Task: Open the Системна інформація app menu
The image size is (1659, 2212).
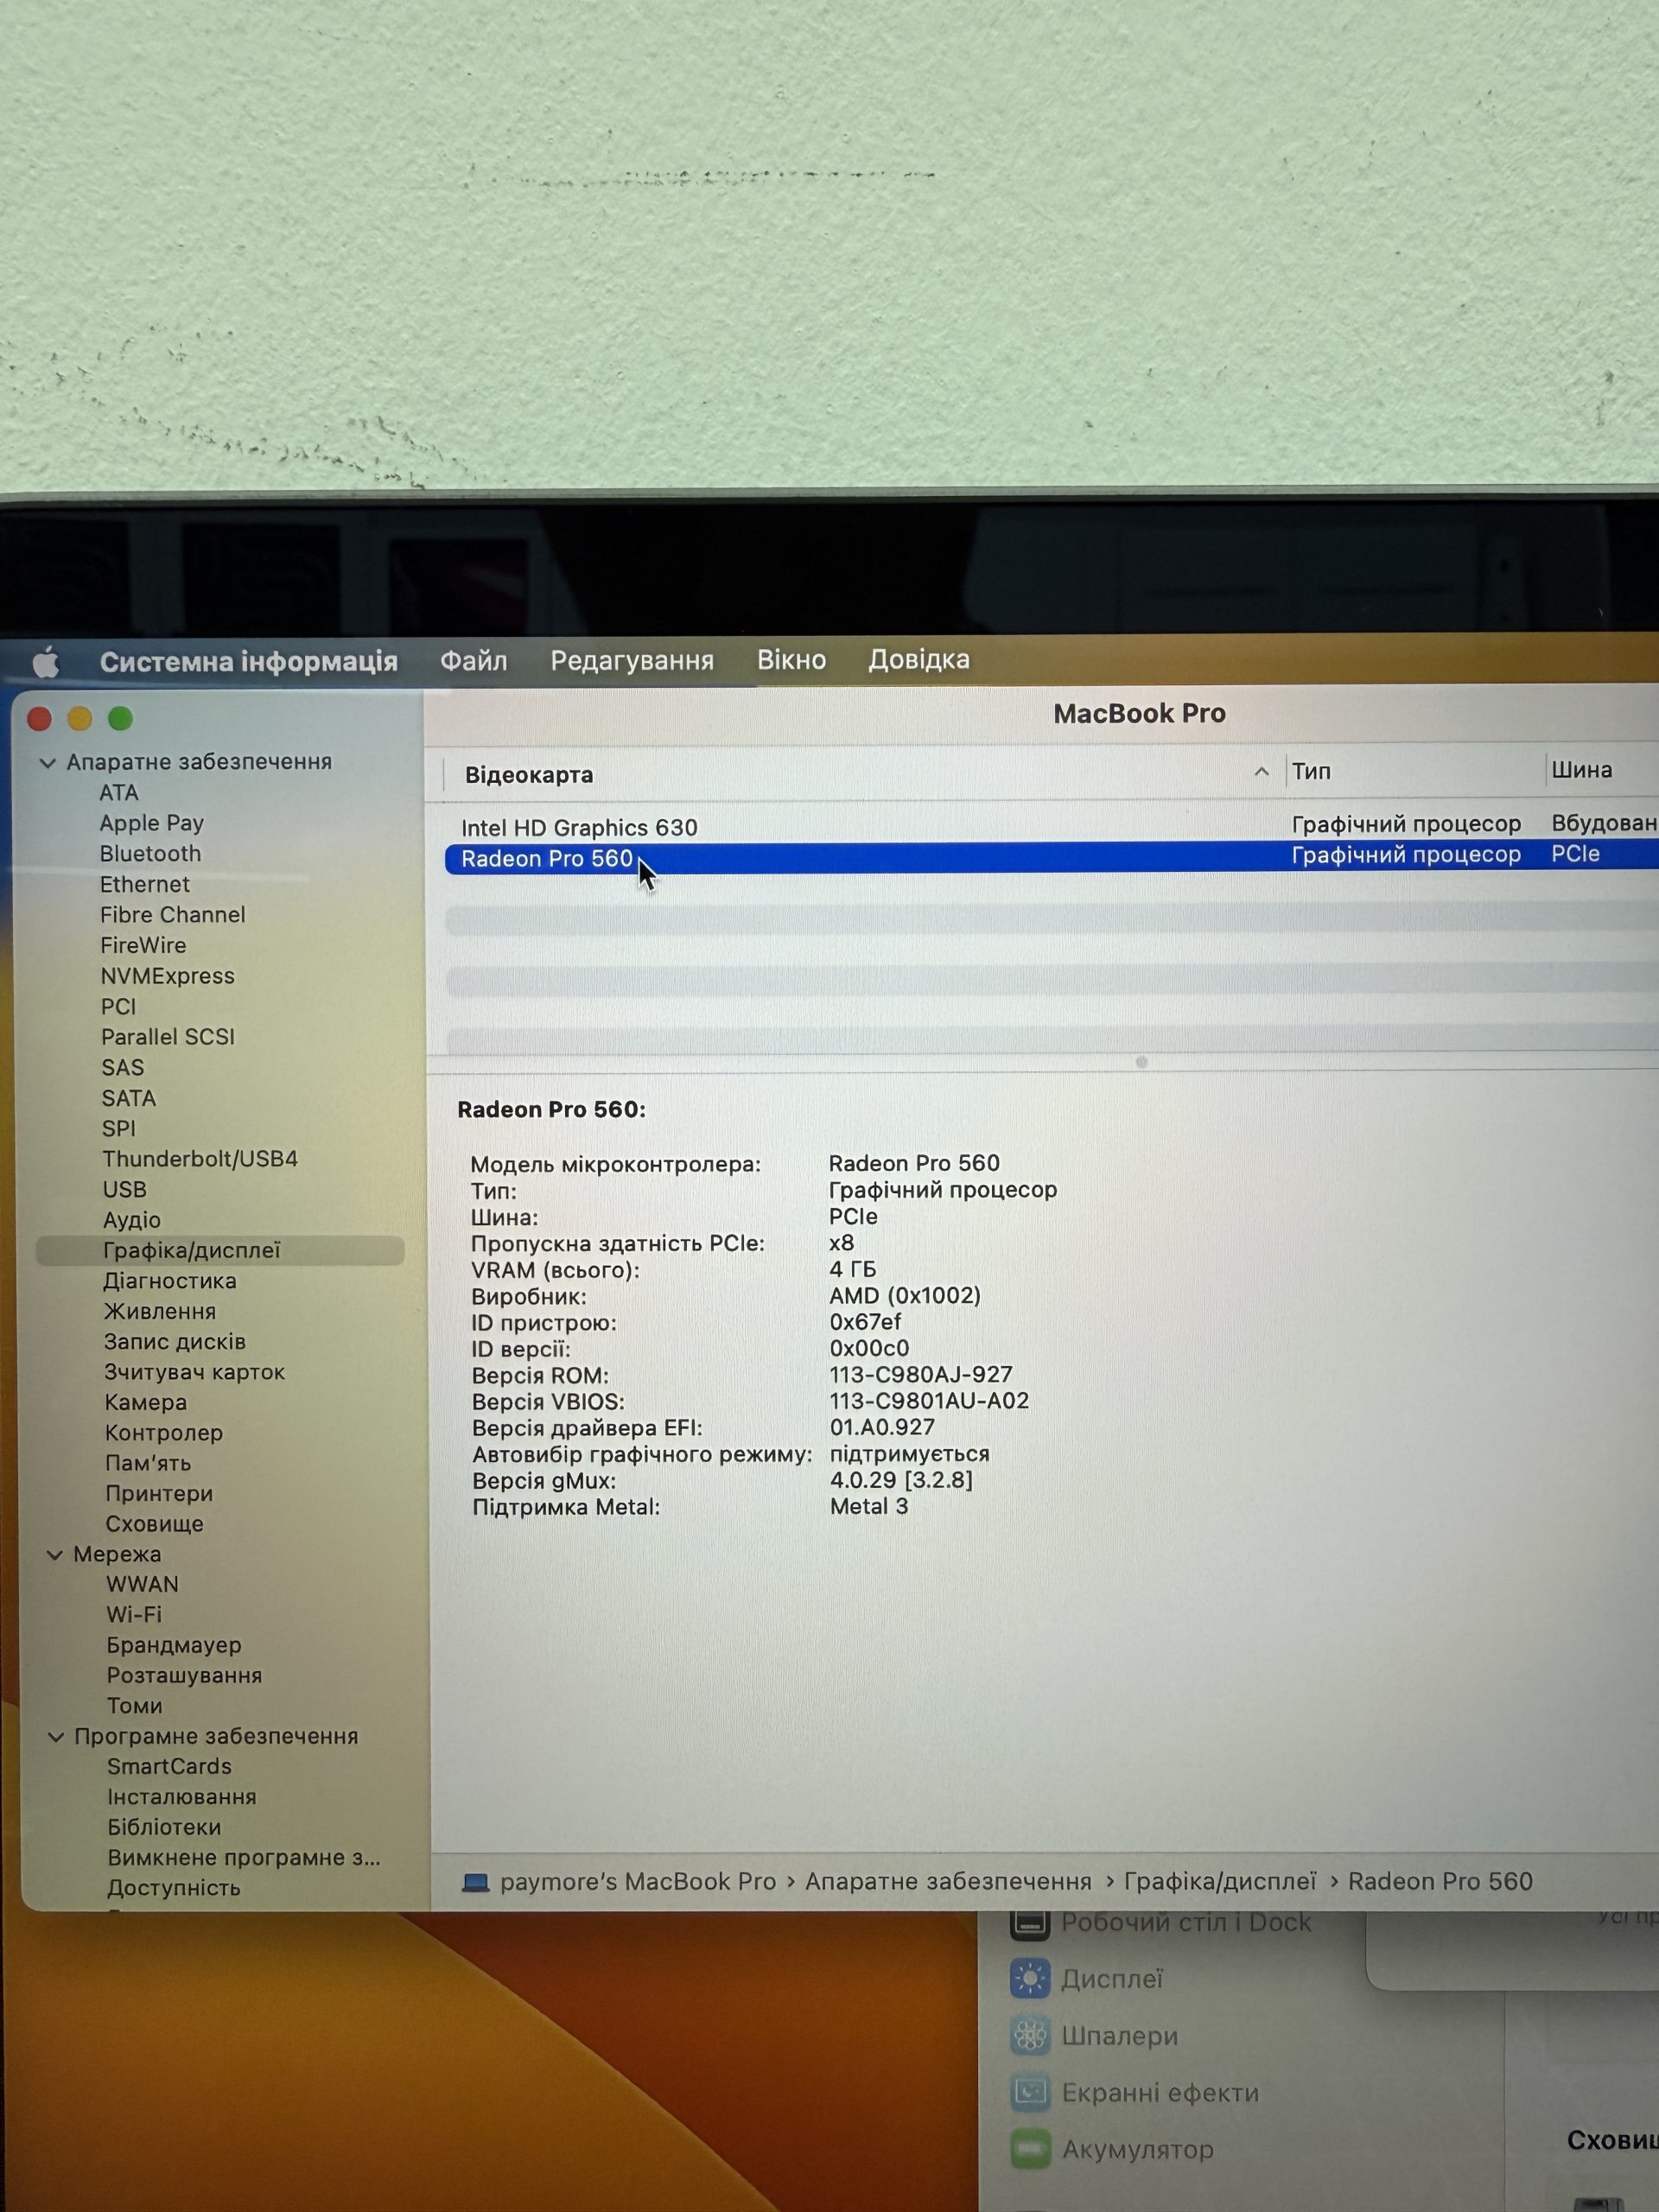Action: coord(249,662)
